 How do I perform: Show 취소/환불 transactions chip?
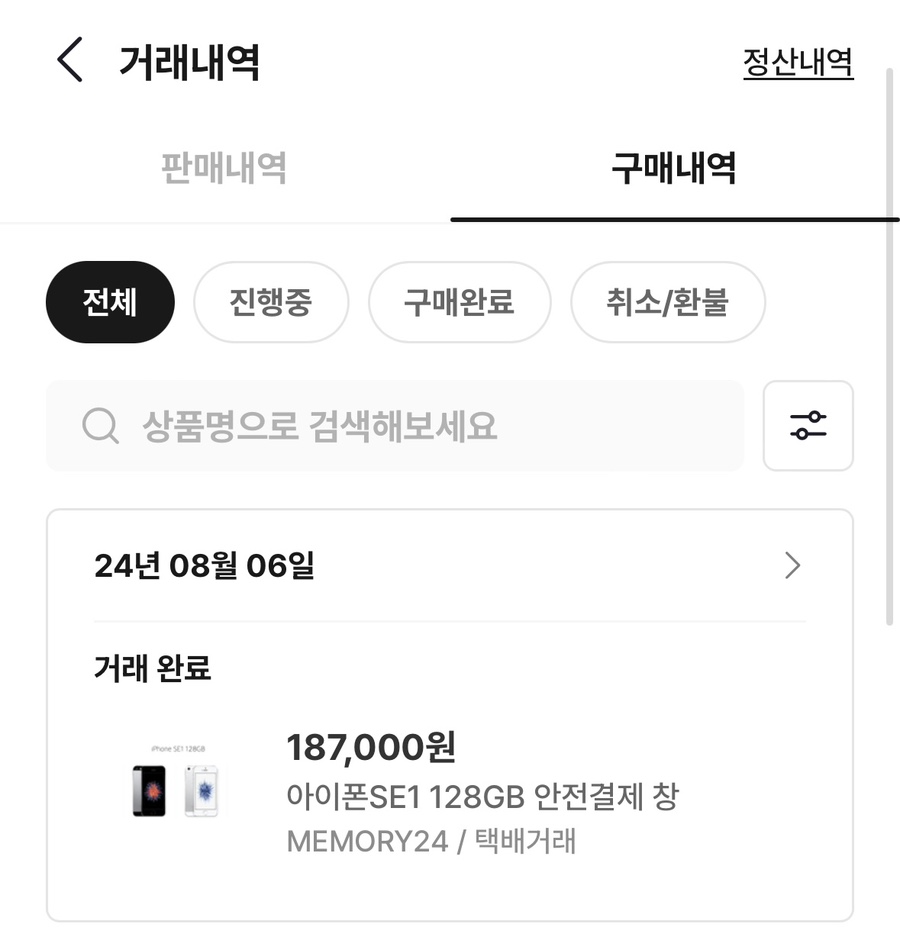click(668, 302)
